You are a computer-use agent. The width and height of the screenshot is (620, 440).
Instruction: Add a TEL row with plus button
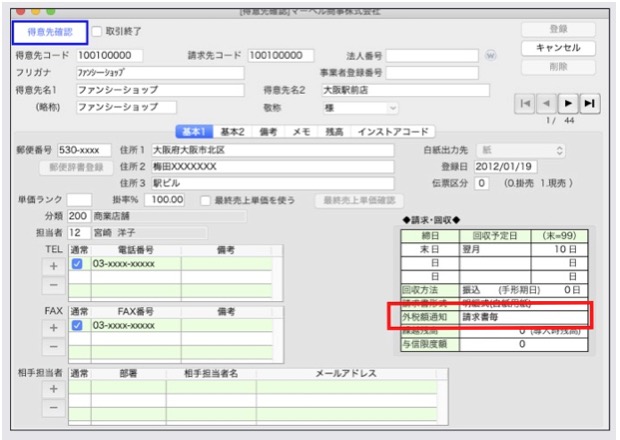pyautogui.click(x=52, y=266)
